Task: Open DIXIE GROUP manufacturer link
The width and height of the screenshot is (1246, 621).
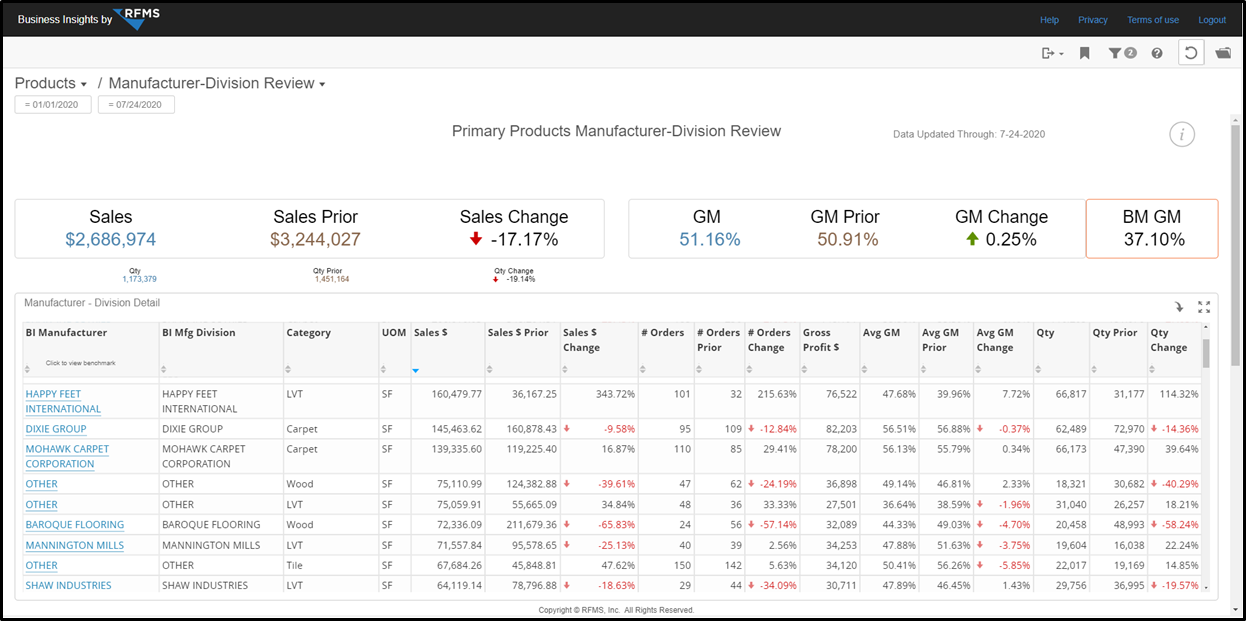Action: [56, 429]
